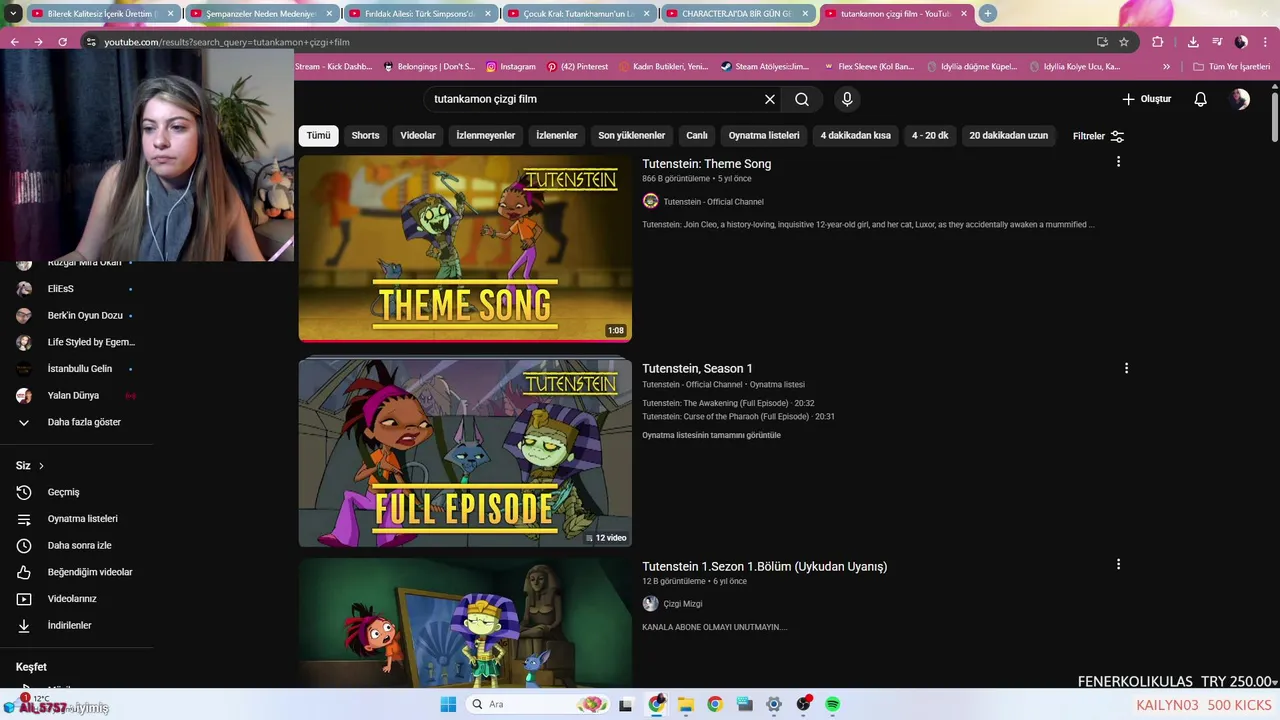Click the magnifier search button
Screen dimensions: 1280x720
point(802,99)
